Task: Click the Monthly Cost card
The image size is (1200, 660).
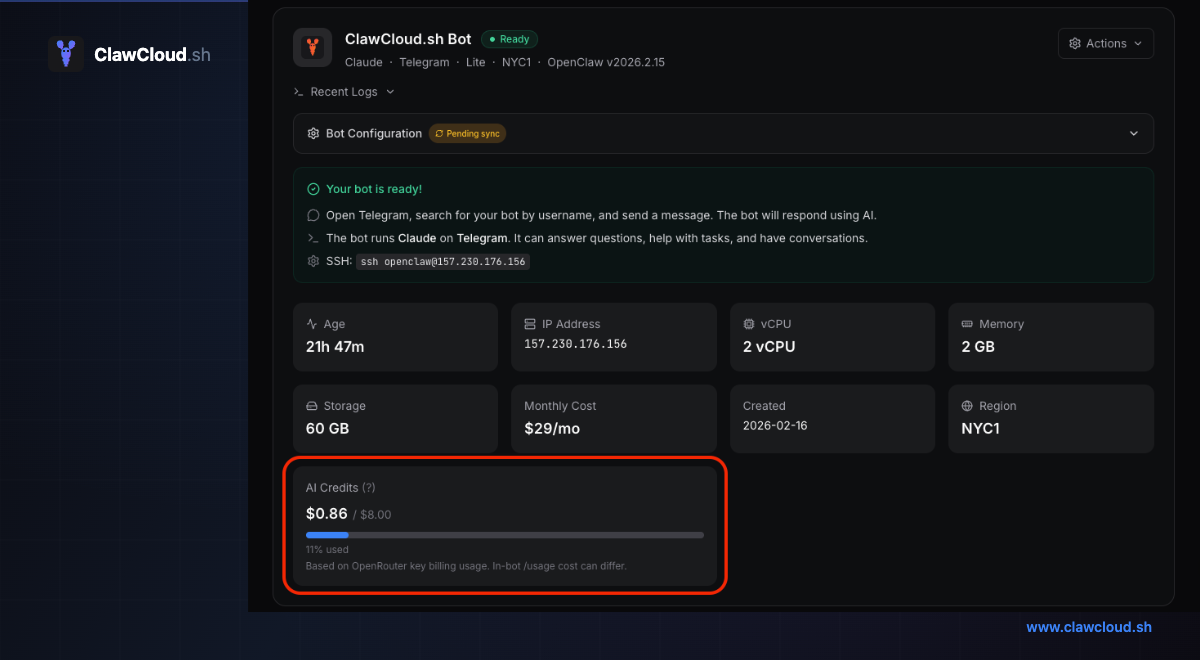Action: pos(613,418)
